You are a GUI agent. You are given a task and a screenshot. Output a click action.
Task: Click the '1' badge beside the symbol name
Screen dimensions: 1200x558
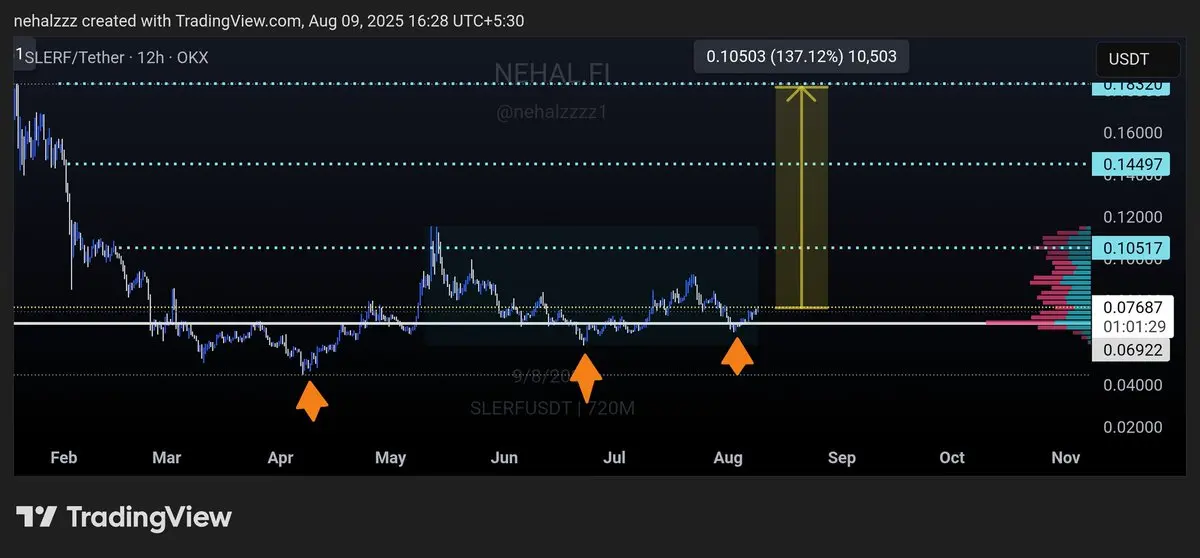19,56
